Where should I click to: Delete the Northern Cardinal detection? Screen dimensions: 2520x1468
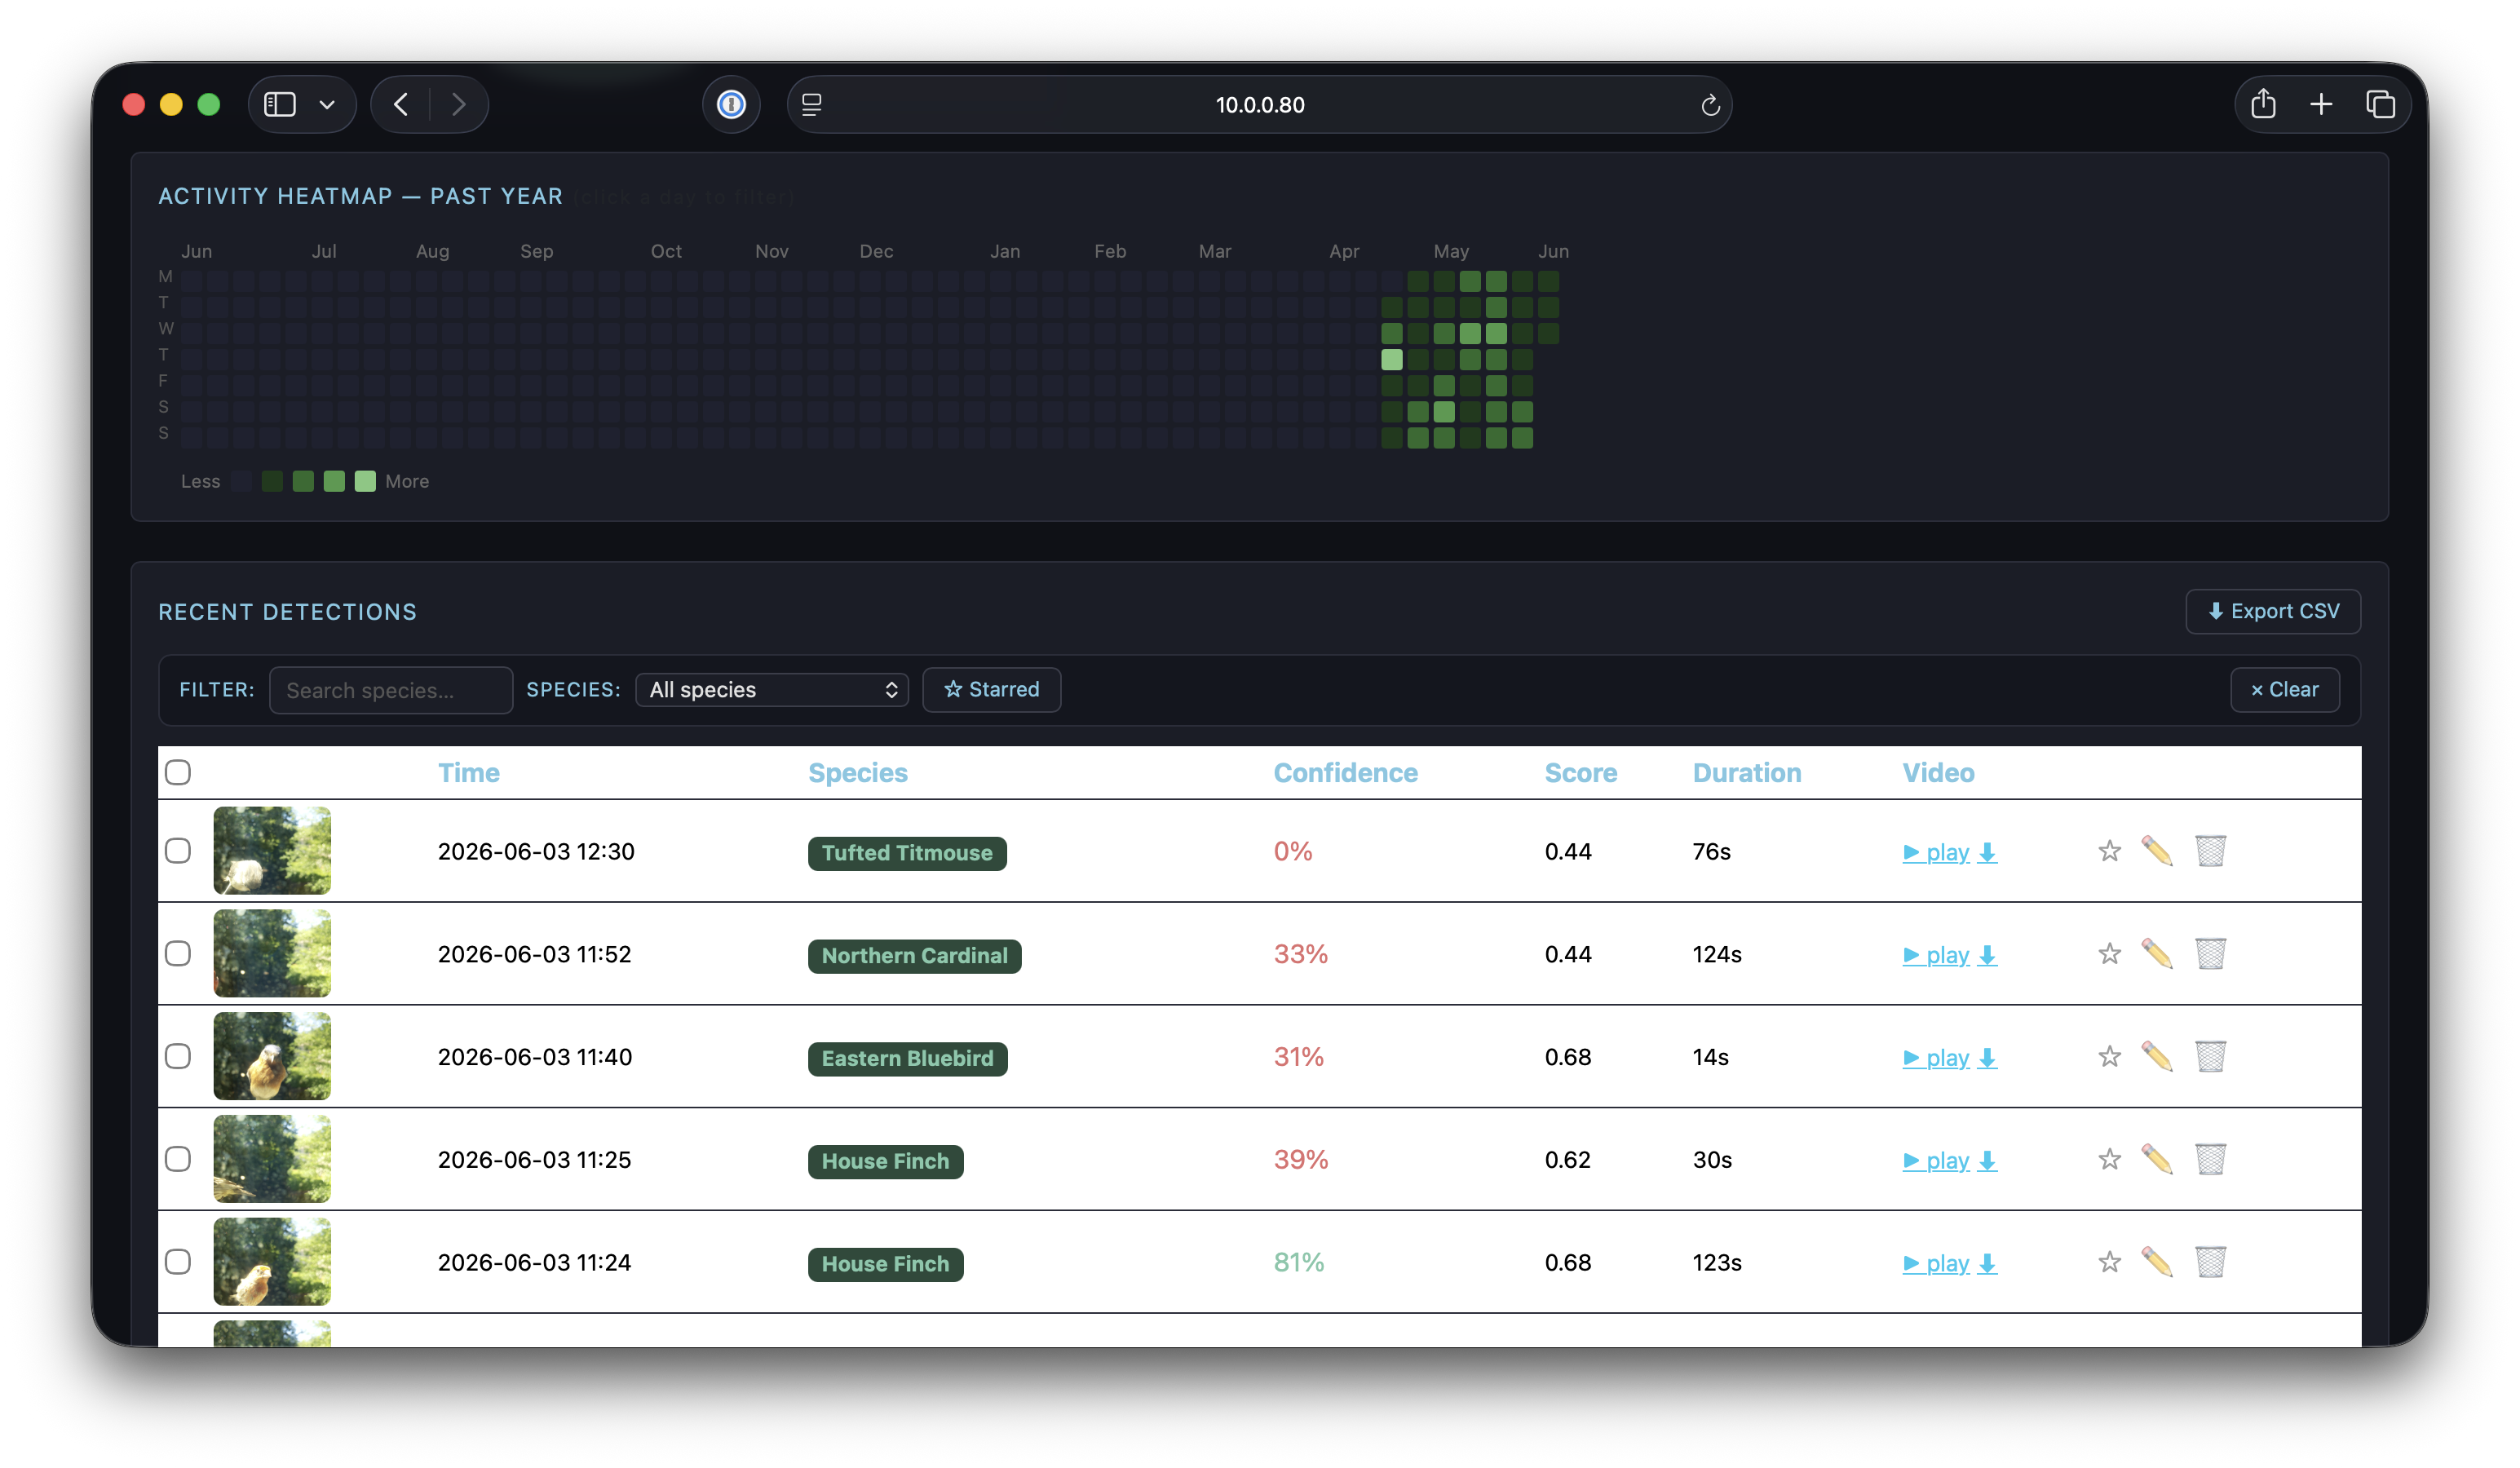(x=2210, y=954)
